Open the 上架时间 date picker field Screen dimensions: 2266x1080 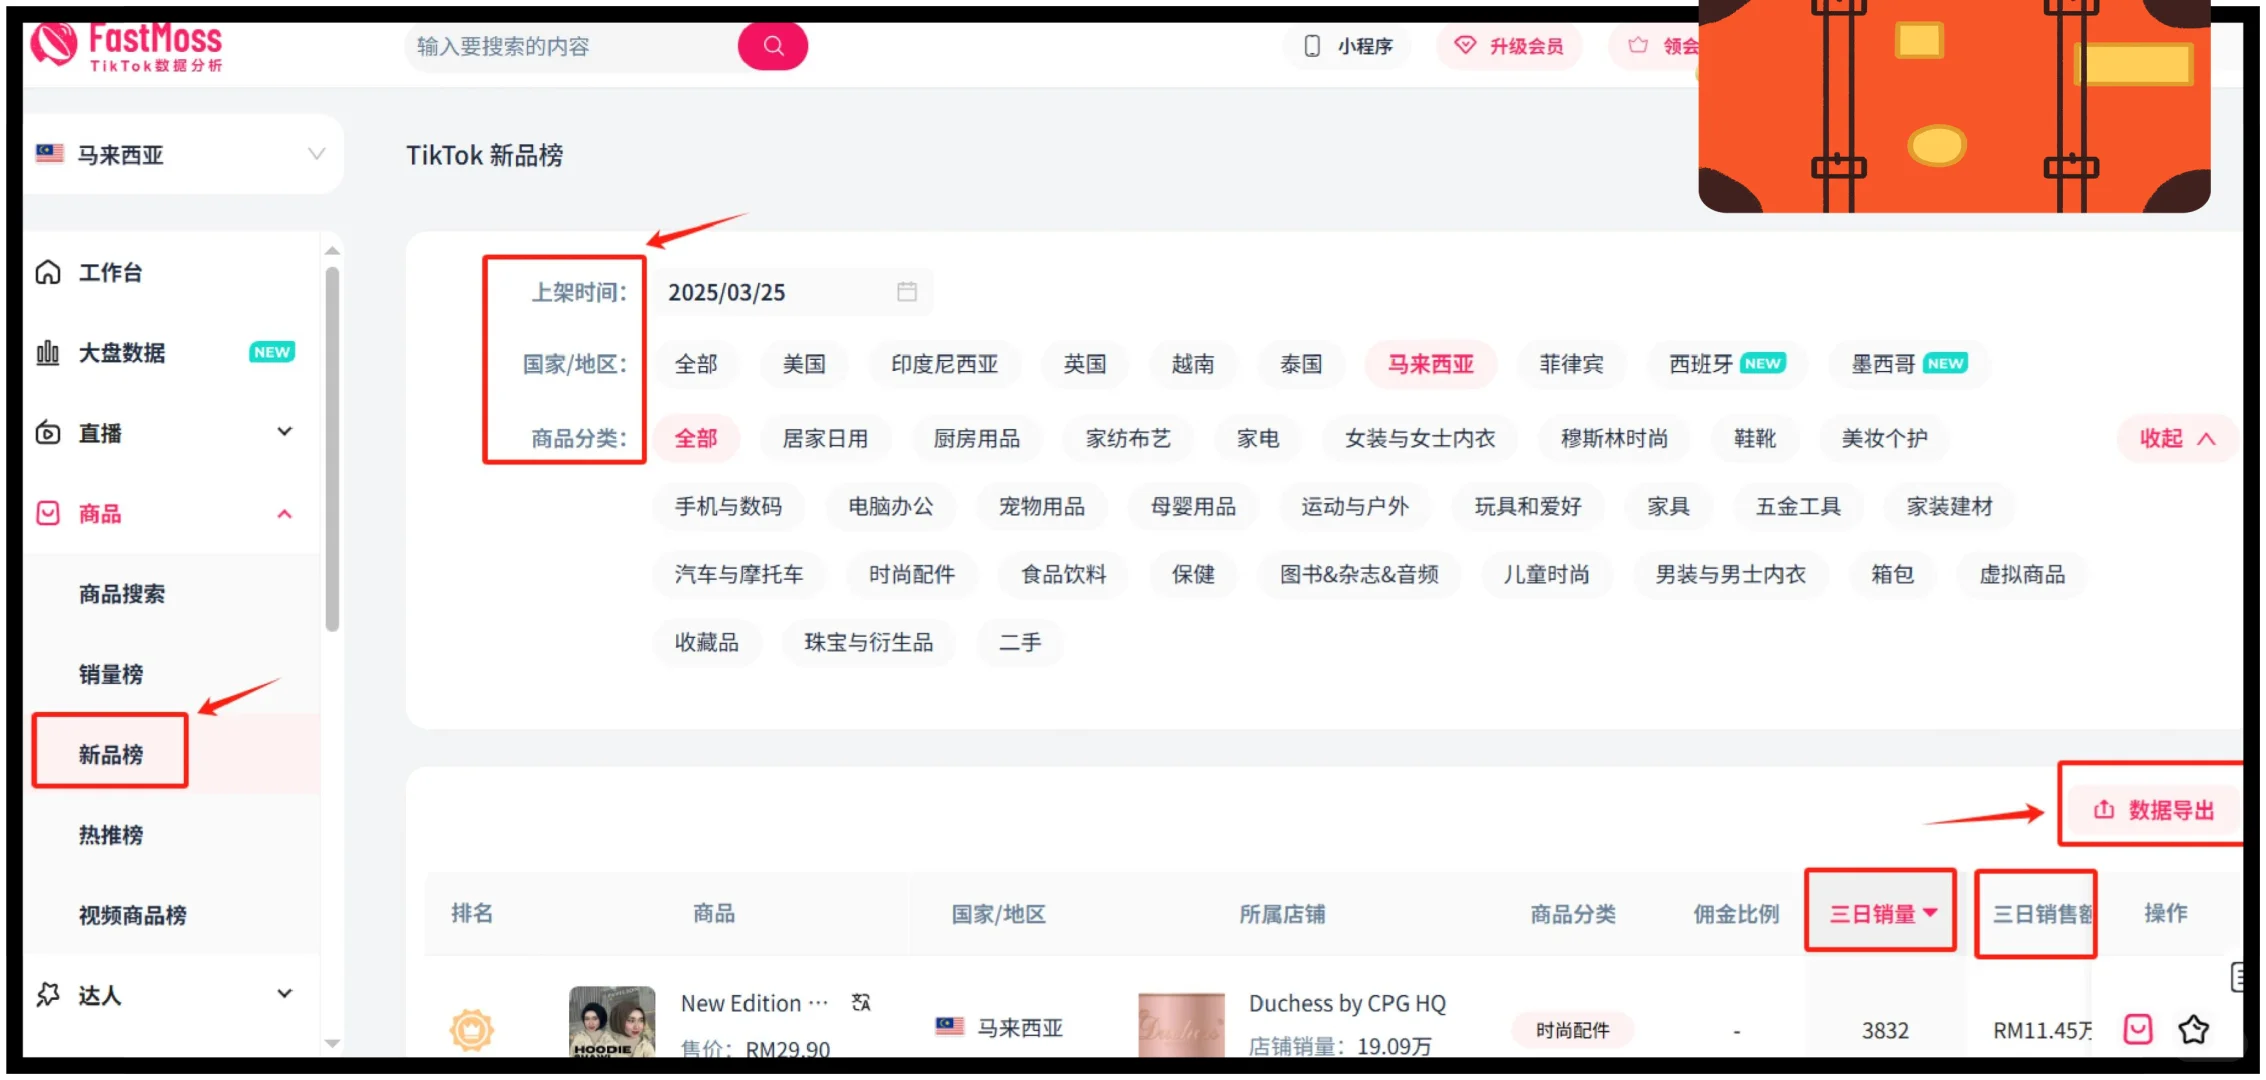[793, 292]
